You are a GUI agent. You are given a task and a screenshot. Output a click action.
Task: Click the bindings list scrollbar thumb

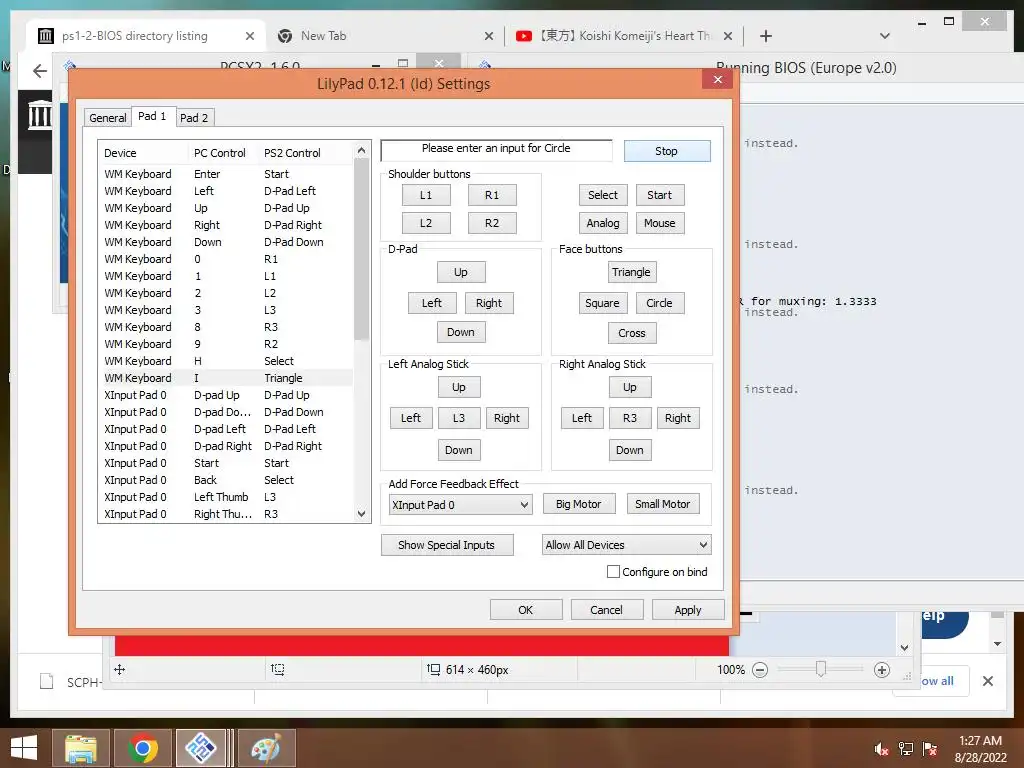pos(361,249)
